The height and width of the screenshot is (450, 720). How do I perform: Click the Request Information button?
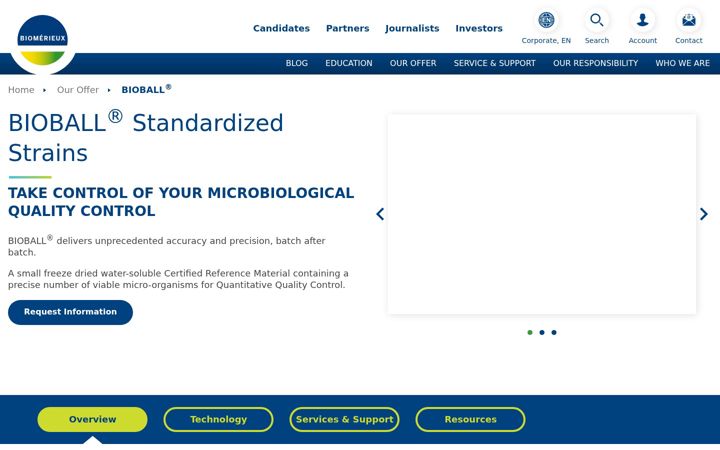(70, 312)
